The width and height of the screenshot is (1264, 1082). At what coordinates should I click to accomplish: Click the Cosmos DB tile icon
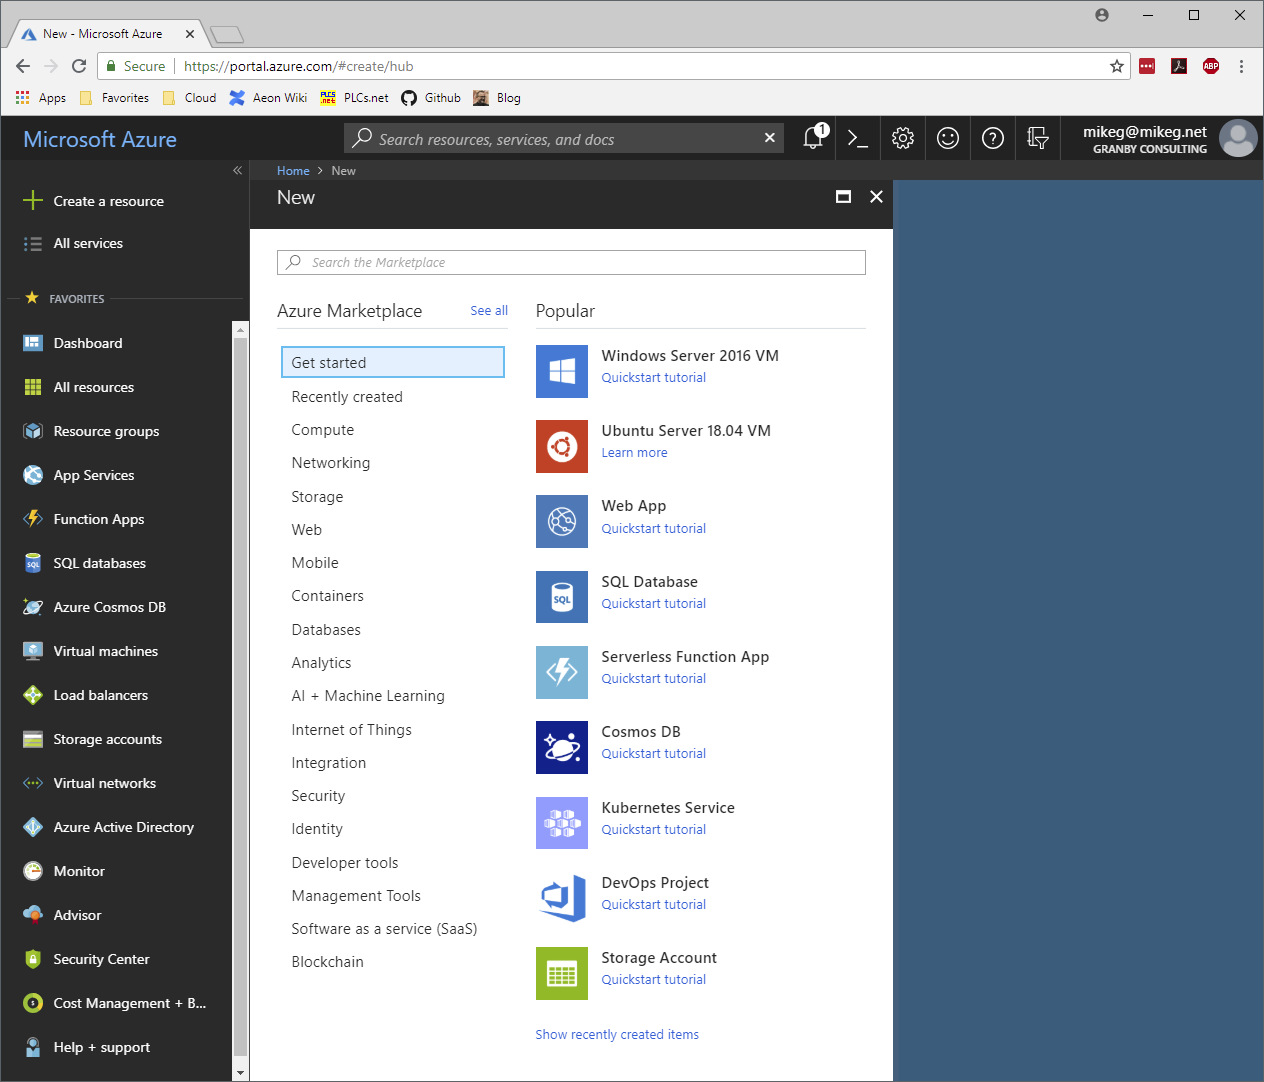[x=562, y=747]
